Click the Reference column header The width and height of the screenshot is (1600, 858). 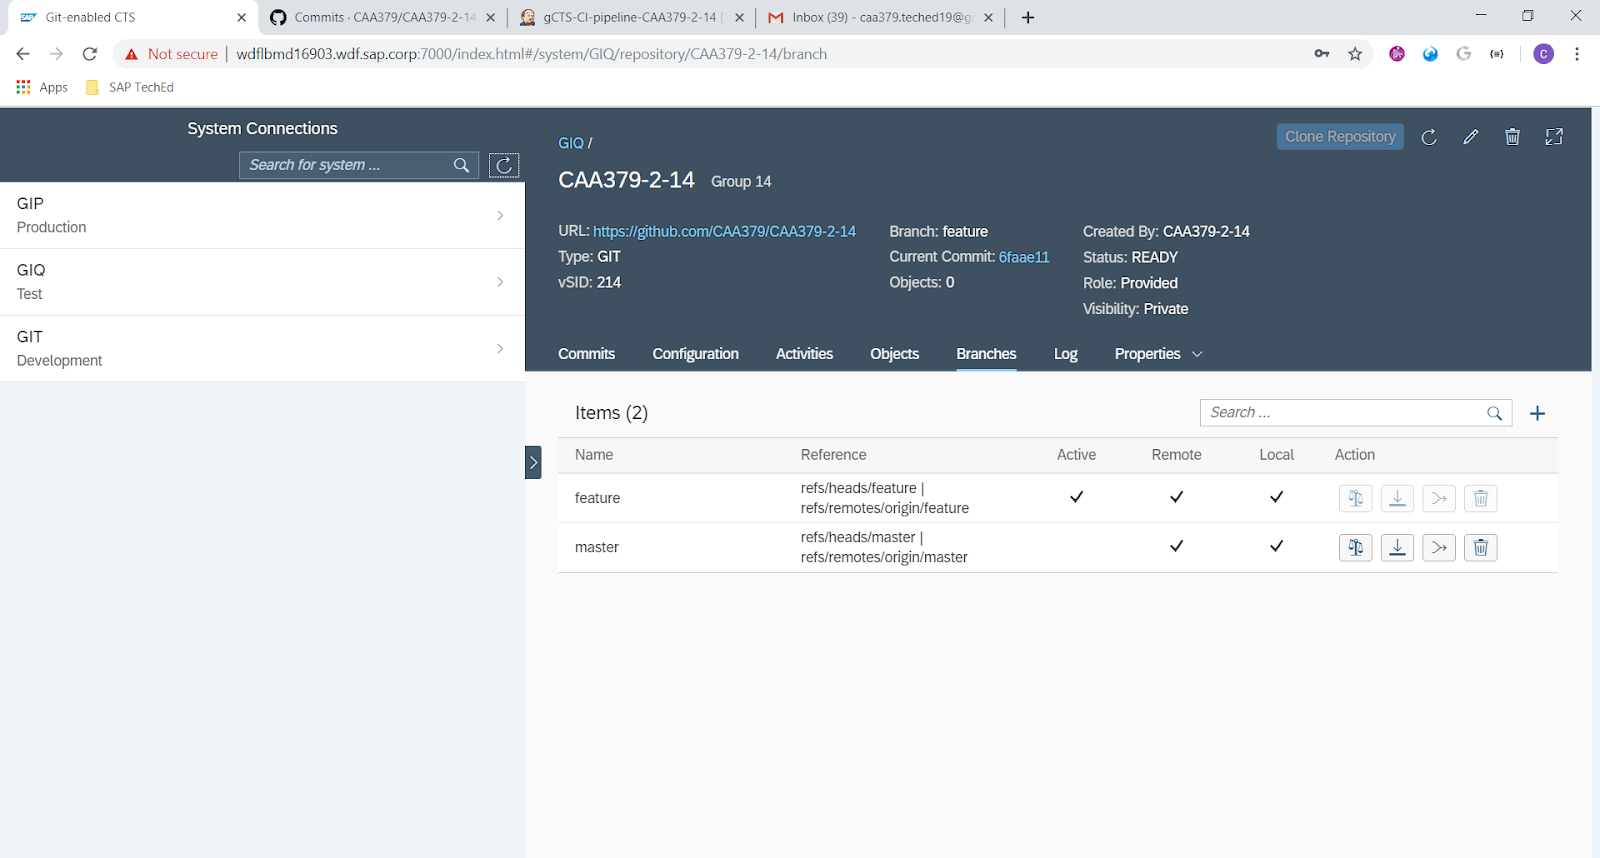(833, 455)
